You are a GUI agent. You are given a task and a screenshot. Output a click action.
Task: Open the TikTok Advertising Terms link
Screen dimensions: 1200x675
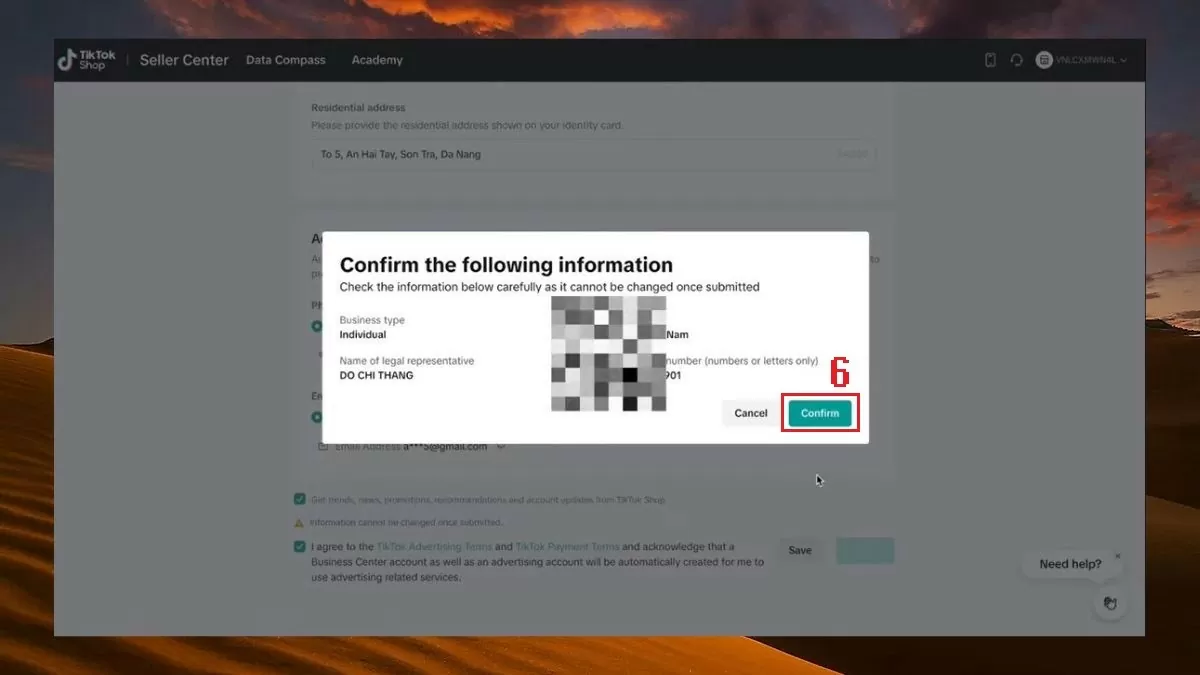tap(434, 547)
